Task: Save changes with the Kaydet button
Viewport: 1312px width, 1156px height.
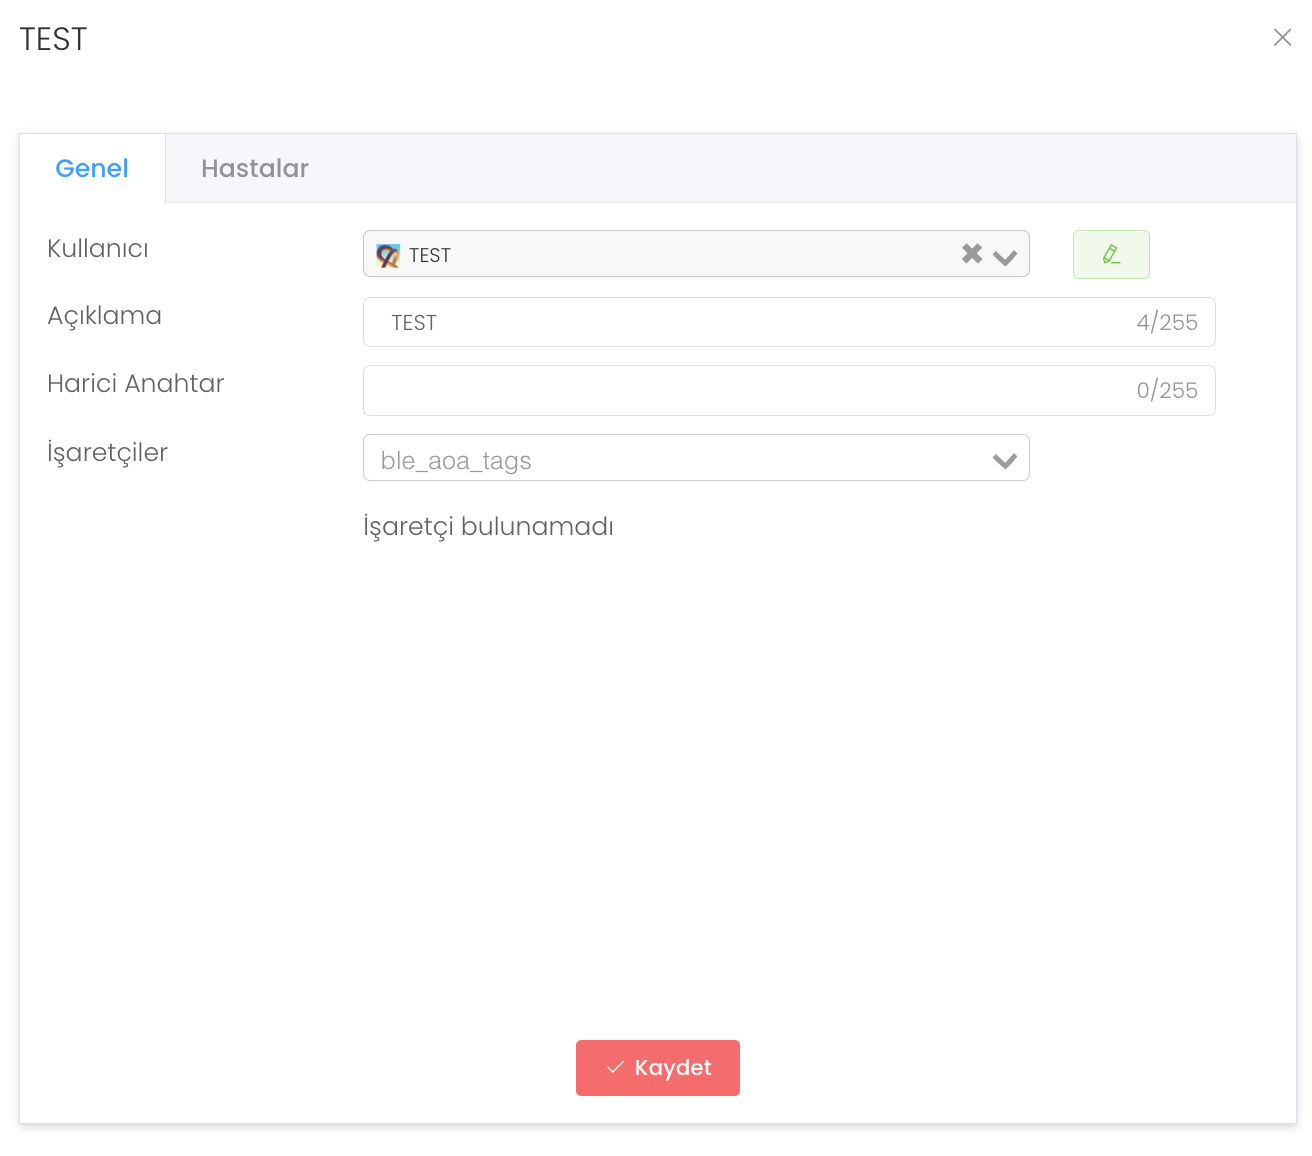Action: pos(658,1068)
